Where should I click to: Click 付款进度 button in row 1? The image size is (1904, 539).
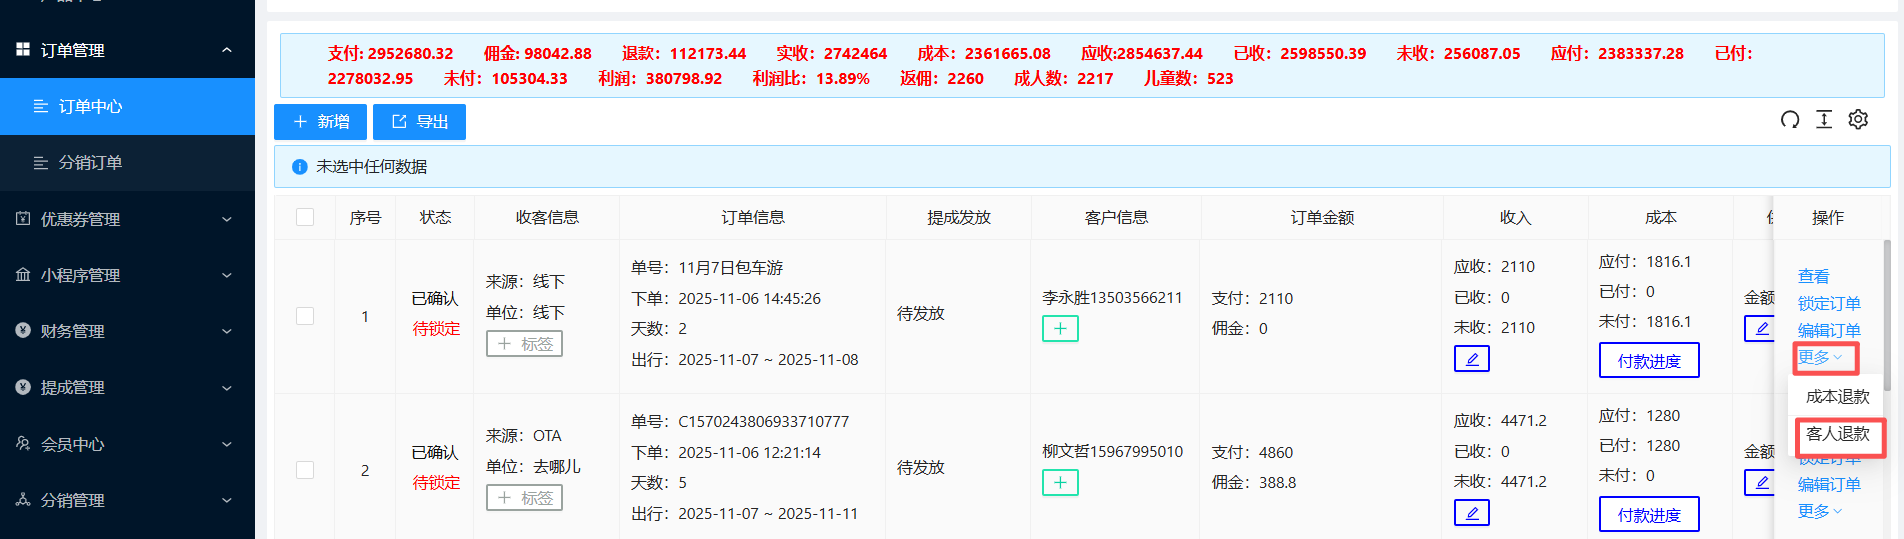pyautogui.click(x=1649, y=361)
